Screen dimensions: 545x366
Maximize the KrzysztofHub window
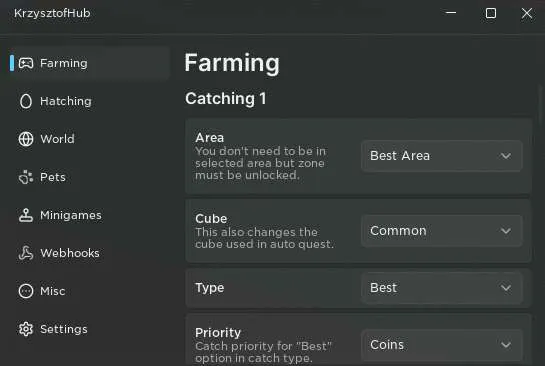491,13
